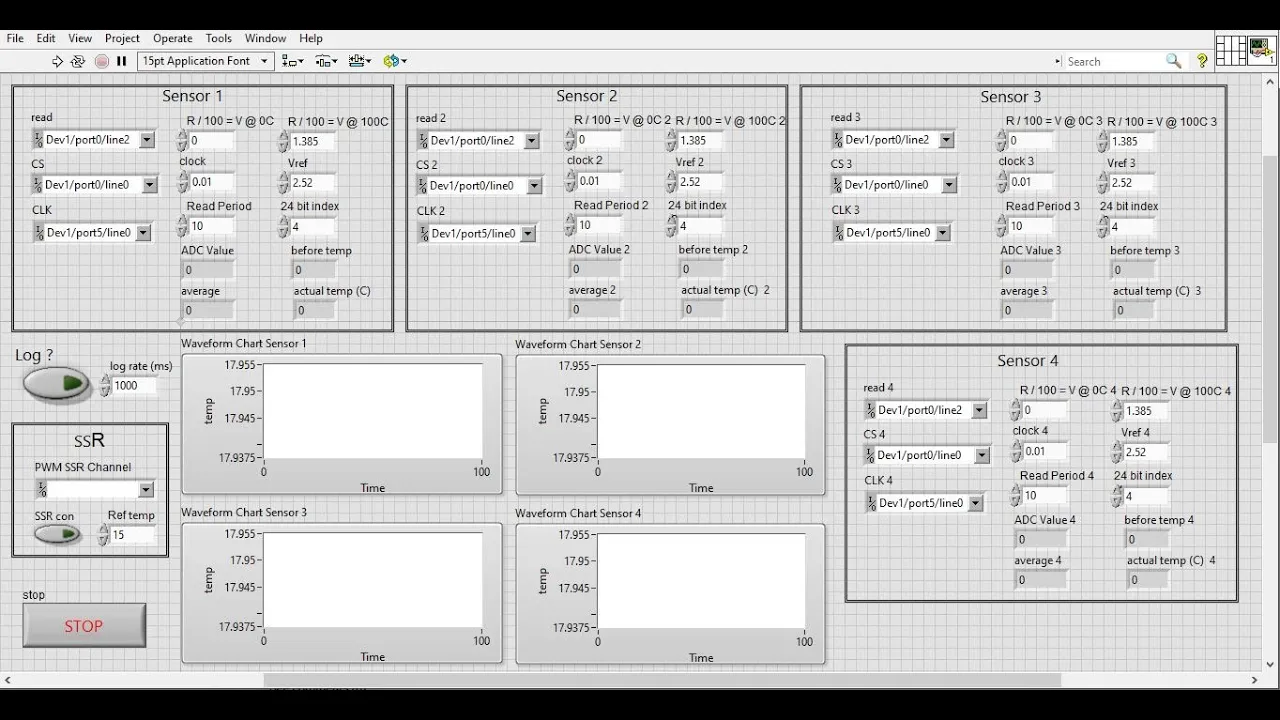The height and width of the screenshot is (720, 1280).
Task: Click the Abort Execution red circle icon
Action: [101, 61]
